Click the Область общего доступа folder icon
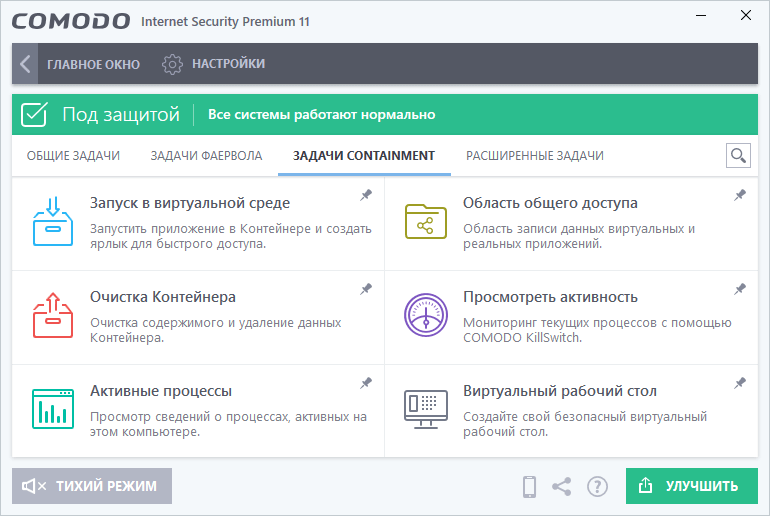This screenshot has height=516, width=770. tap(426, 221)
